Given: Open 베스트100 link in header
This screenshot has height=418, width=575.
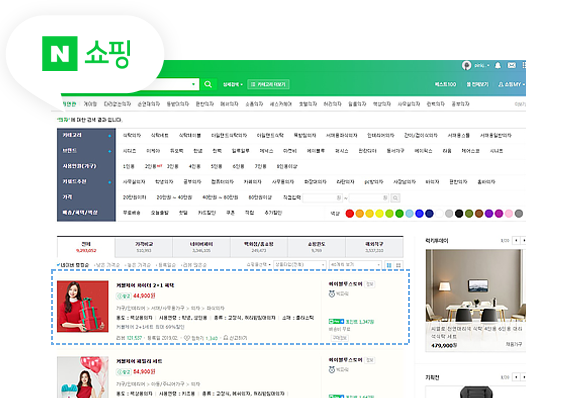Looking at the screenshot, I should pos(445,84).
